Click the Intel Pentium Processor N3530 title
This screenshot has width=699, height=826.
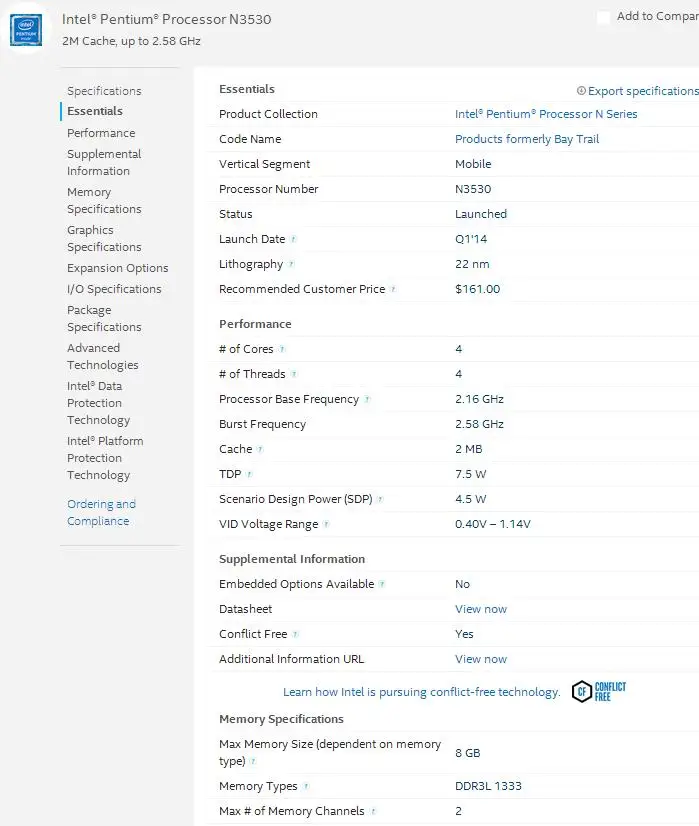[x=166, y=19]
